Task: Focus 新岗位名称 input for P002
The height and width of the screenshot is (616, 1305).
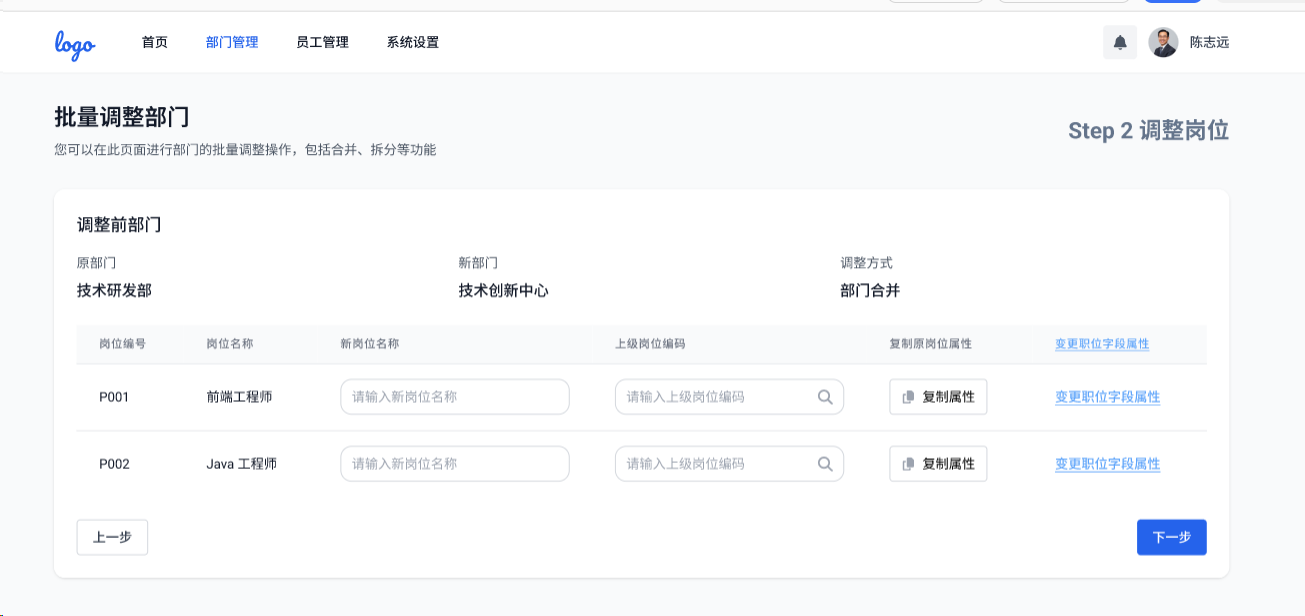Action: click(455, 464)
